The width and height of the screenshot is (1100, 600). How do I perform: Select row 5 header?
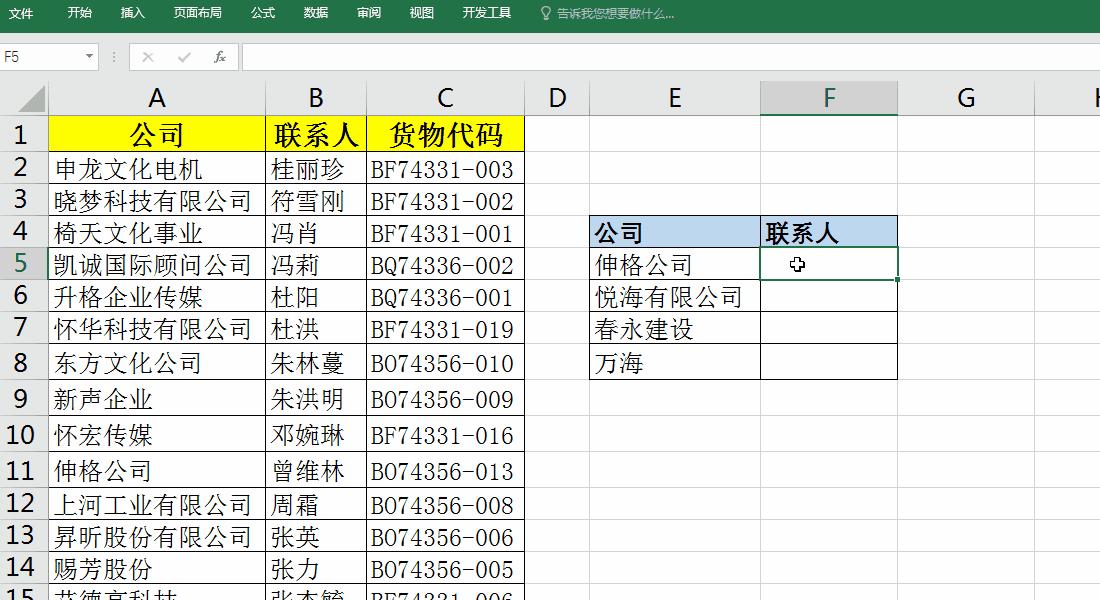[22, 264]
